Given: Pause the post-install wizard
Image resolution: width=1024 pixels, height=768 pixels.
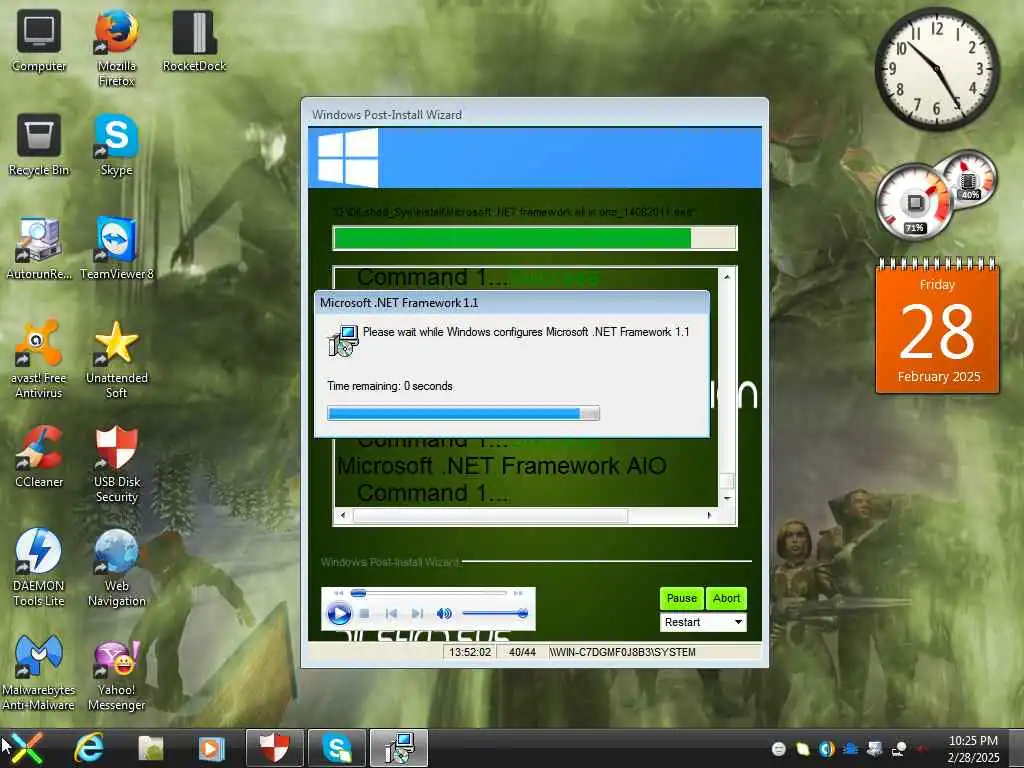Looking at the screenshot, I should (x=681, y=598).
